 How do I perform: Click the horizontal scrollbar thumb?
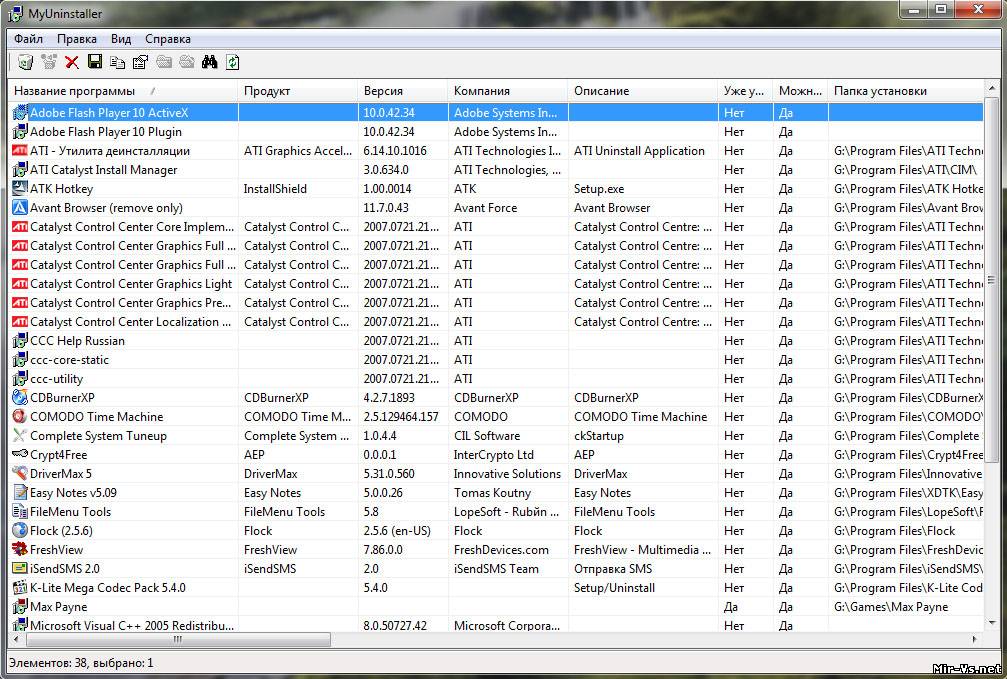tap(178, 639)
